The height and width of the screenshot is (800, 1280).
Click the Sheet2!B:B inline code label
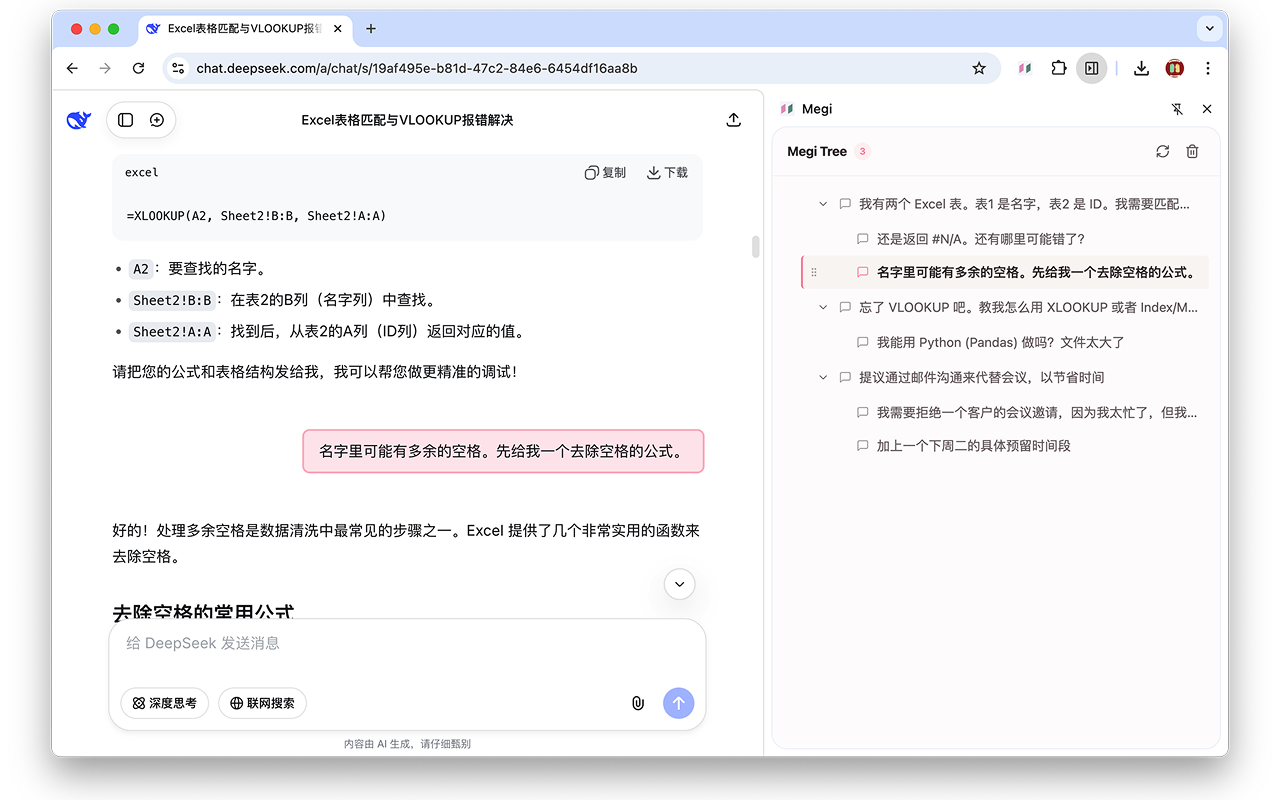tap(173, 300)
